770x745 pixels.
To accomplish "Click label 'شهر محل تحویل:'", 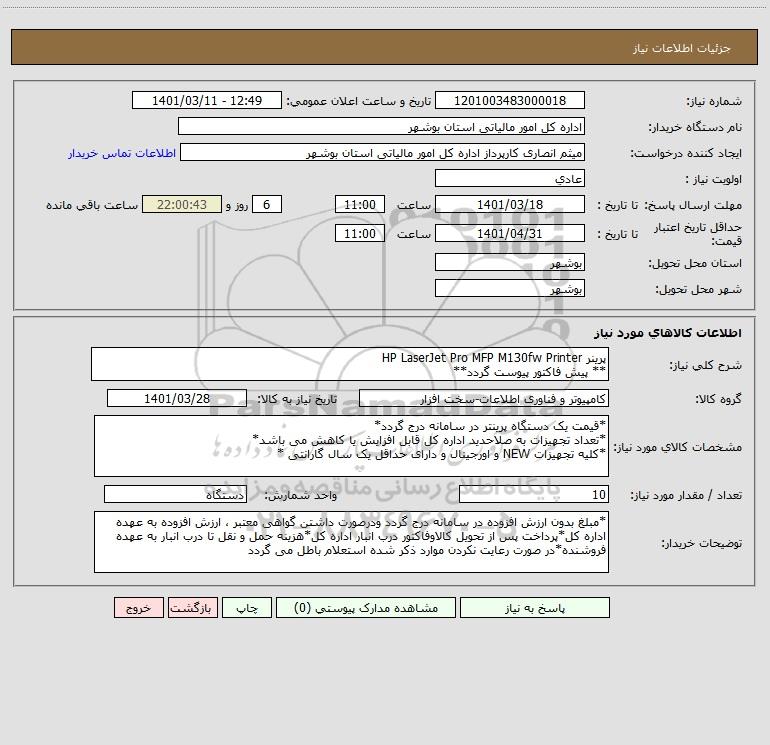I will coord(699,290).
